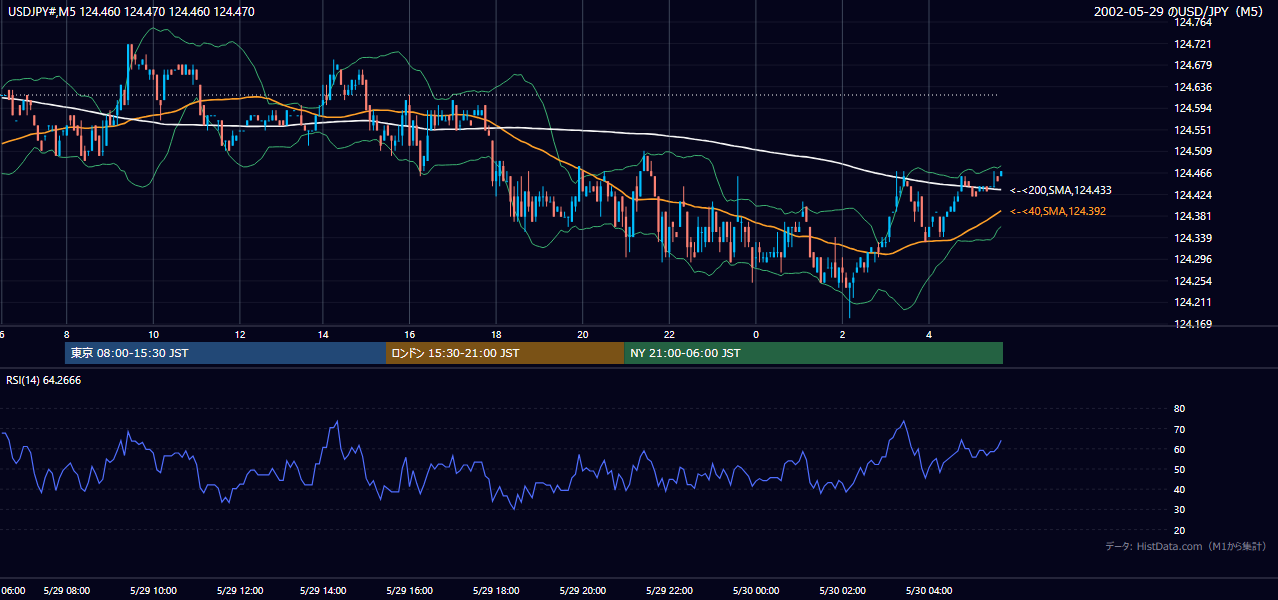Click price axis value 124.381
The image size is (1278, 600).
tap(1192, 216)
